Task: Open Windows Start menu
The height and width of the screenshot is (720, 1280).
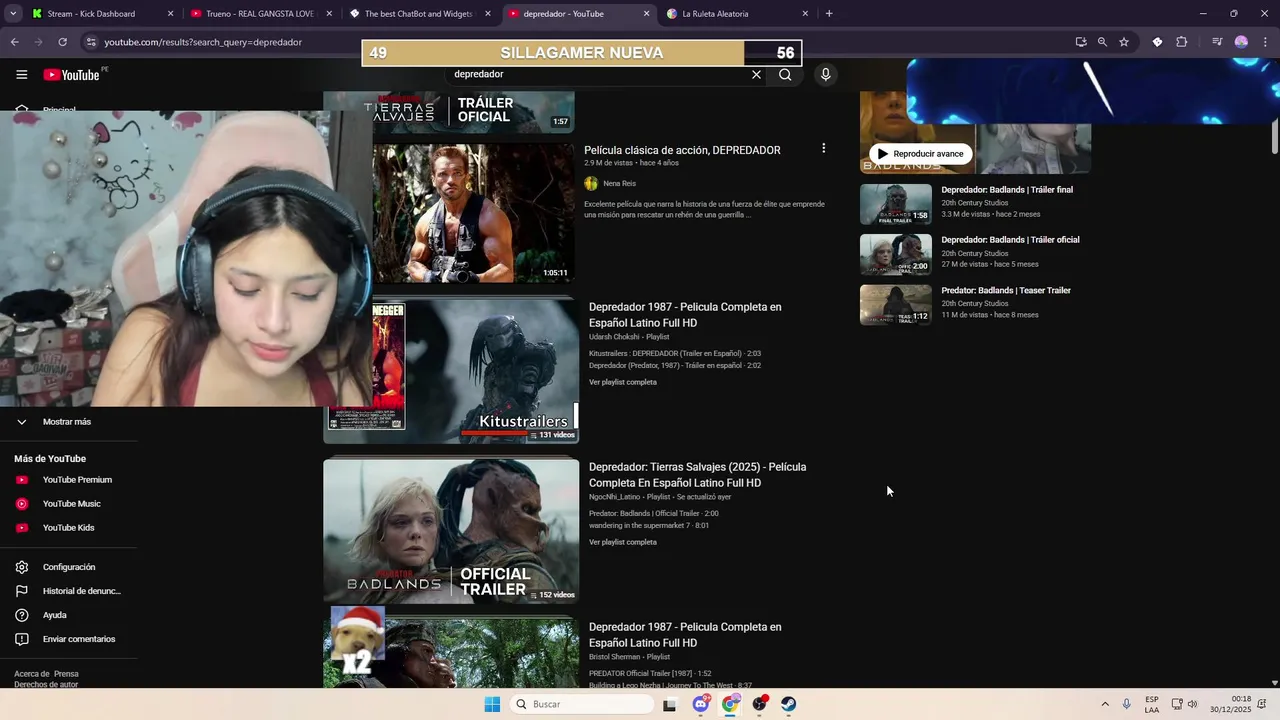Action: pos(492,704)
